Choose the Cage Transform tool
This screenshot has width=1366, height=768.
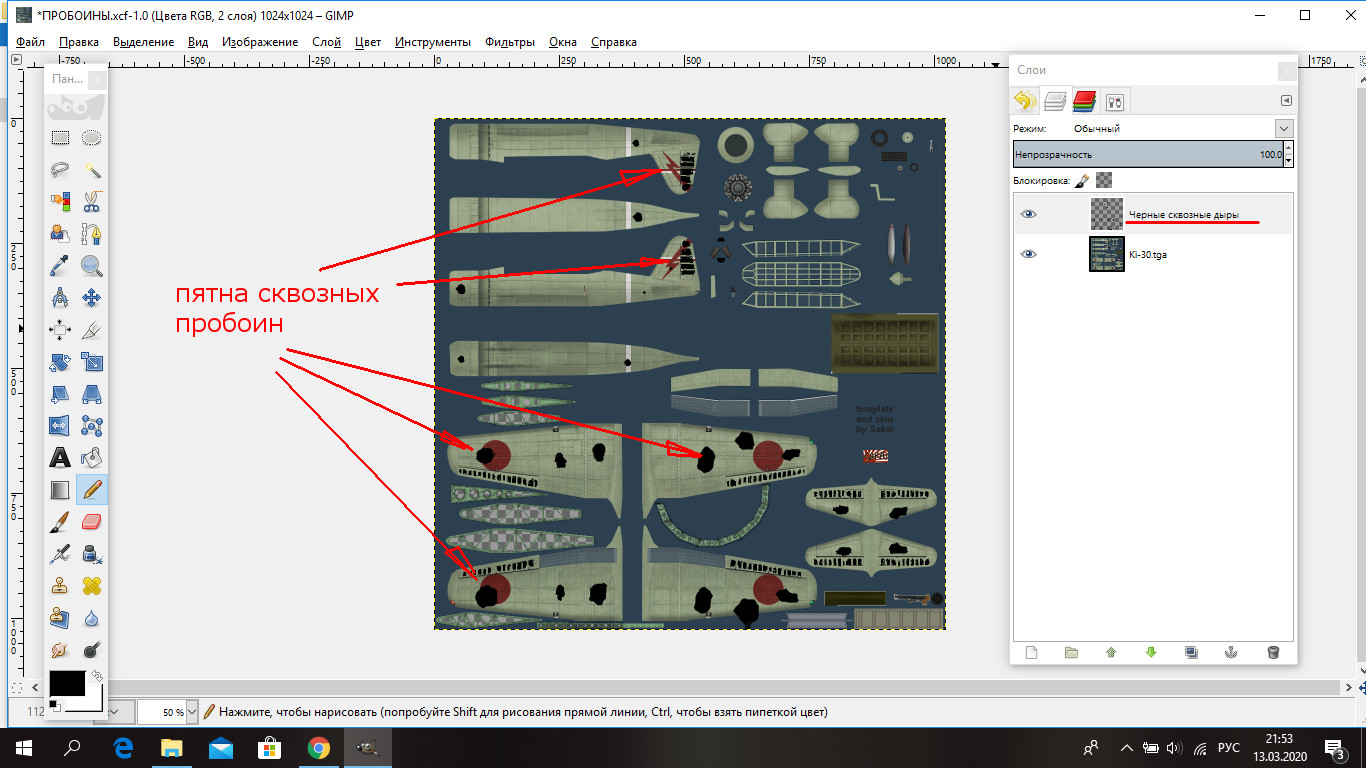[92, 426]
